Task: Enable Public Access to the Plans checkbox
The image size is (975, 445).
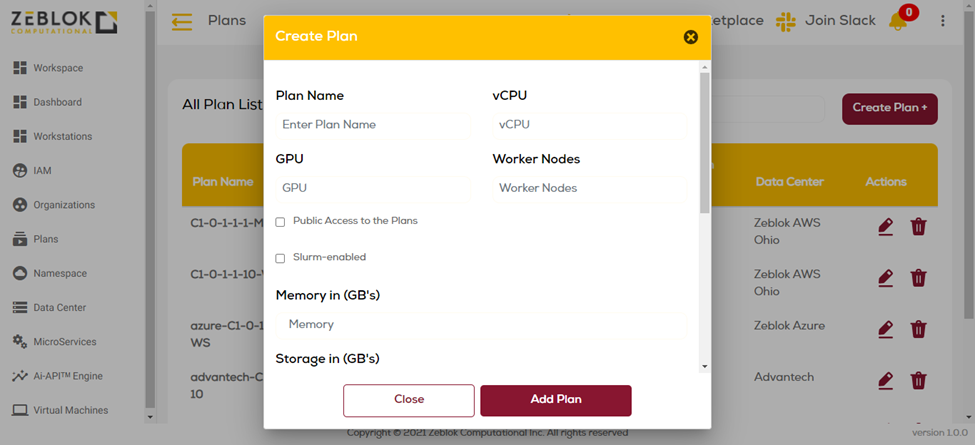Action: pyautogui.click(x=280, y=222)
